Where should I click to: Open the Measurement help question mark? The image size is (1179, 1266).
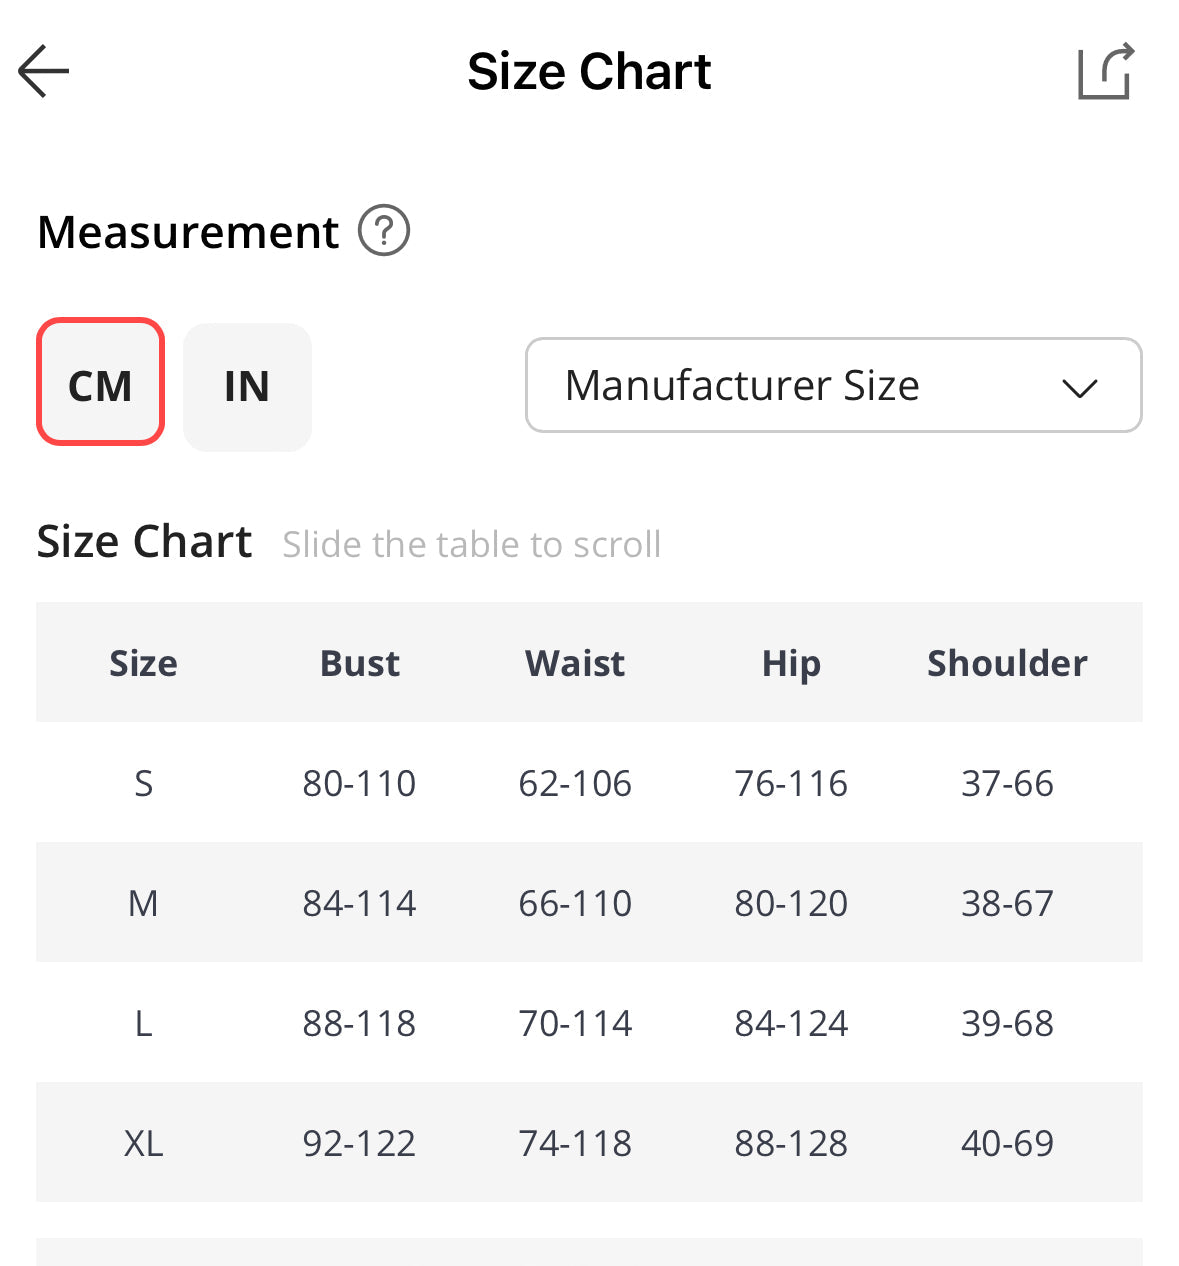[384, 231]
